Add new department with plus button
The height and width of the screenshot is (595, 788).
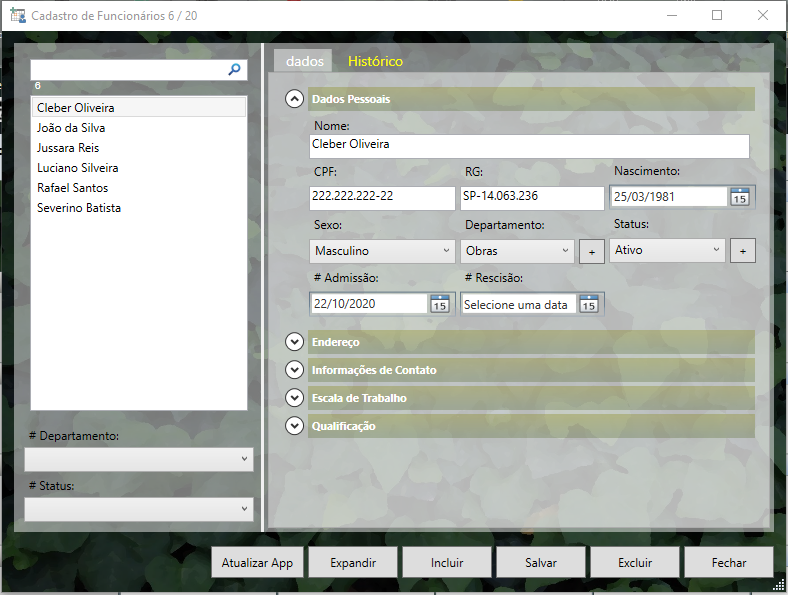[591, 252]
